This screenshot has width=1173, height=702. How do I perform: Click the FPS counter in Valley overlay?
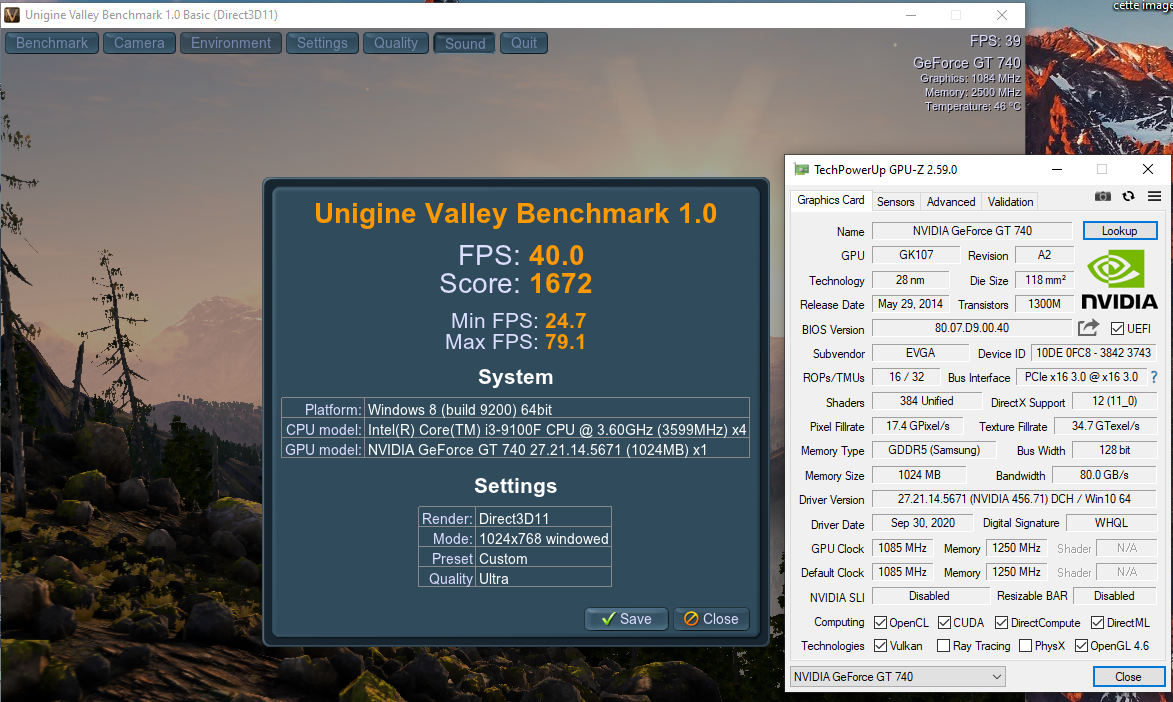[x=995, y=41]
